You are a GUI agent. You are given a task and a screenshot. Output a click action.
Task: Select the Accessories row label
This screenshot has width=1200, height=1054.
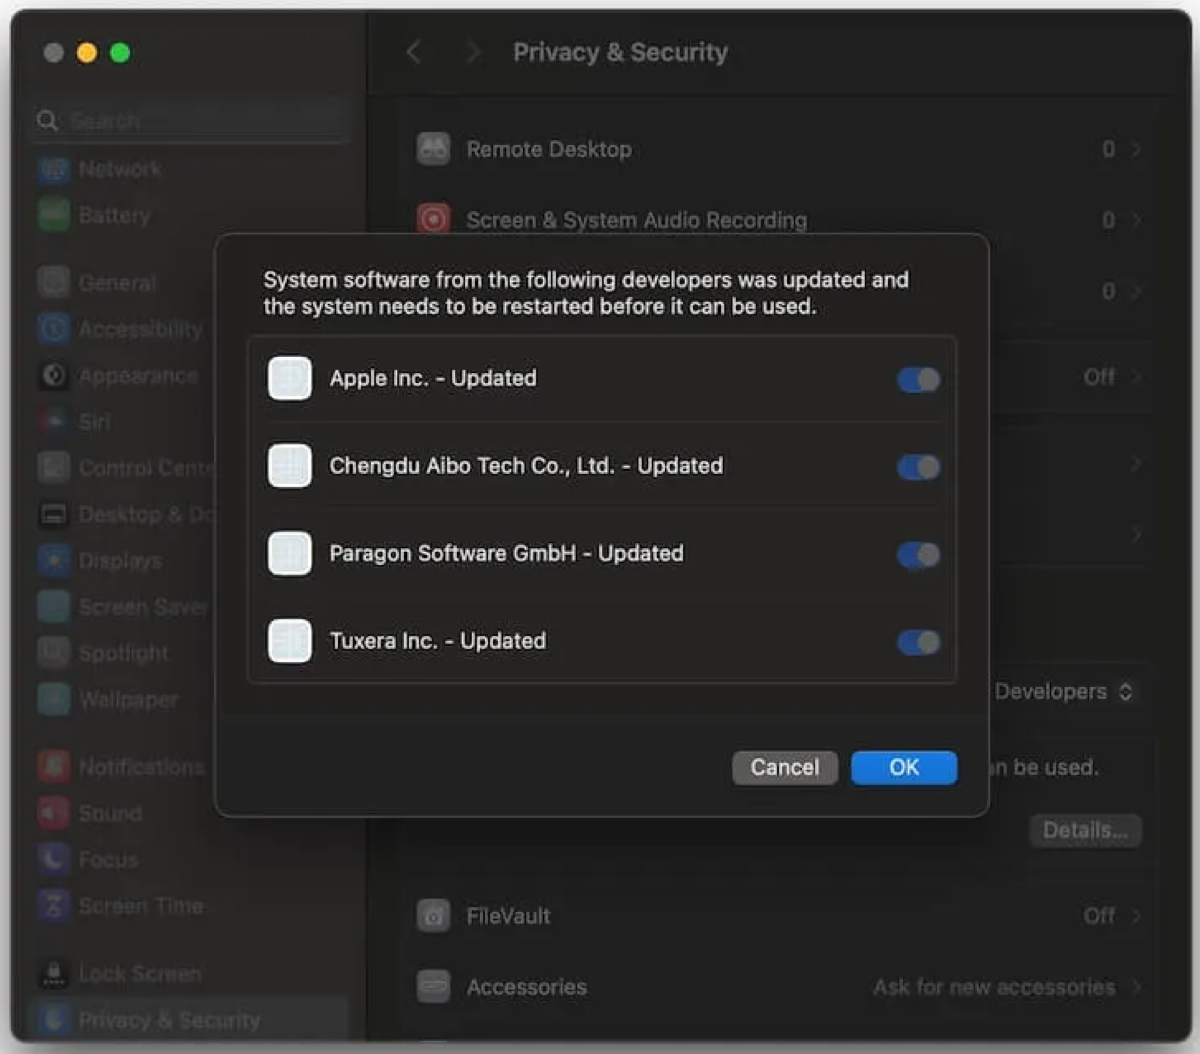[527, 987]
